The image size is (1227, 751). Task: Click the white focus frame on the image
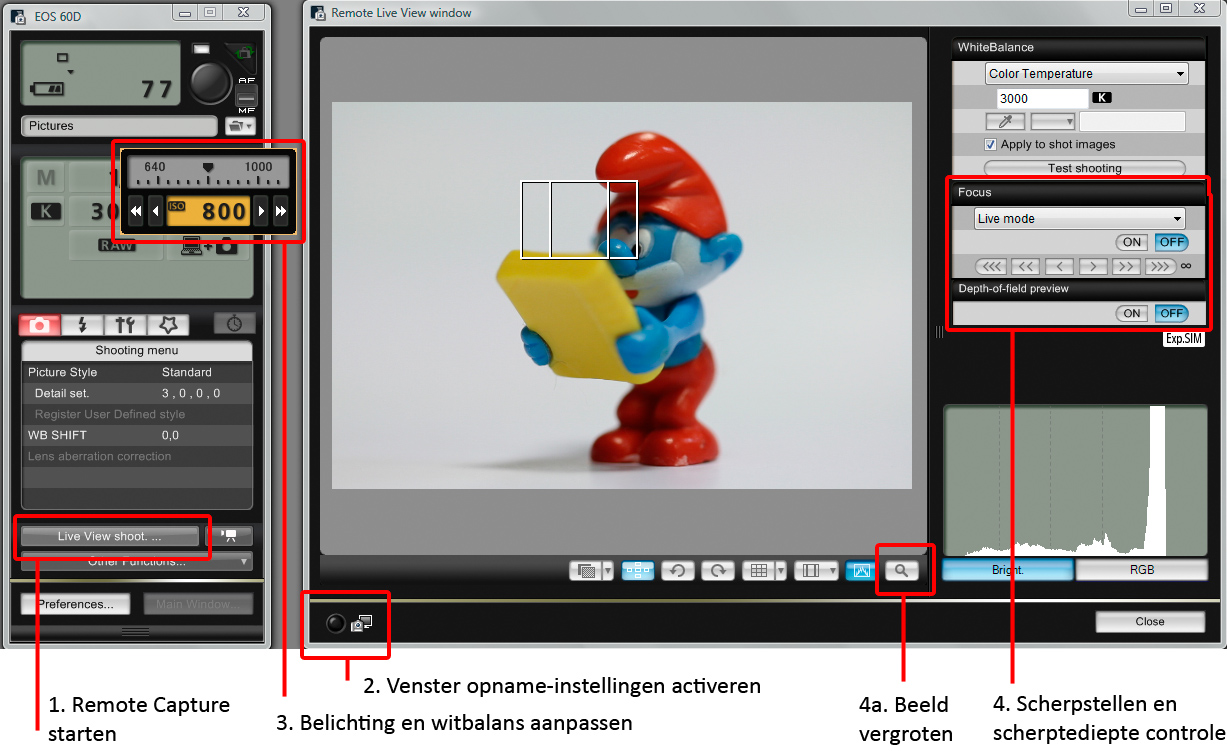[x=579, y=219]
